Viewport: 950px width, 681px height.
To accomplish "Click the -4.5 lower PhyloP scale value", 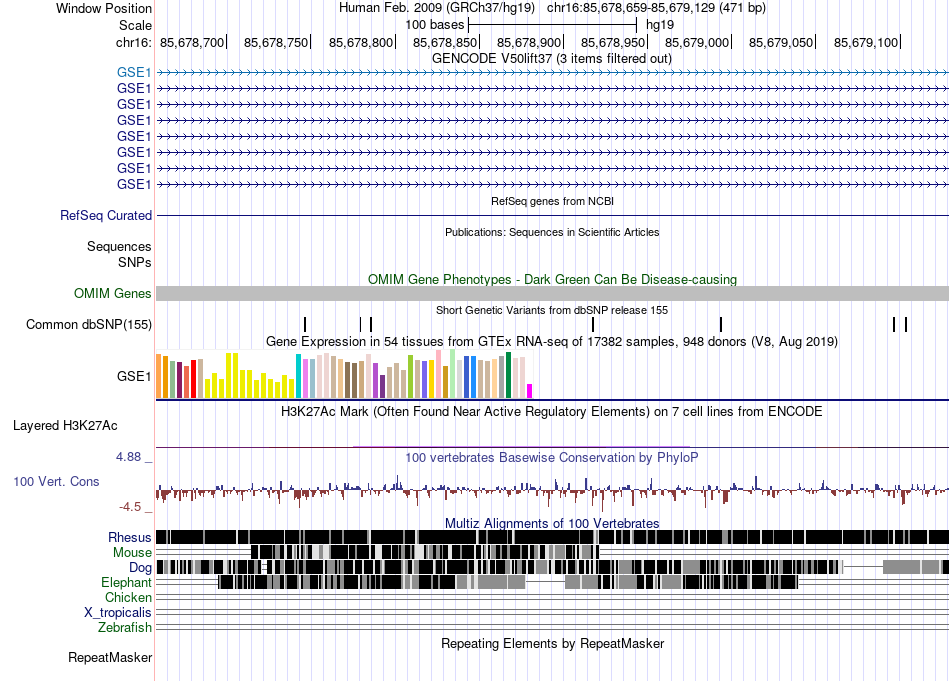I will click(130, 507).
